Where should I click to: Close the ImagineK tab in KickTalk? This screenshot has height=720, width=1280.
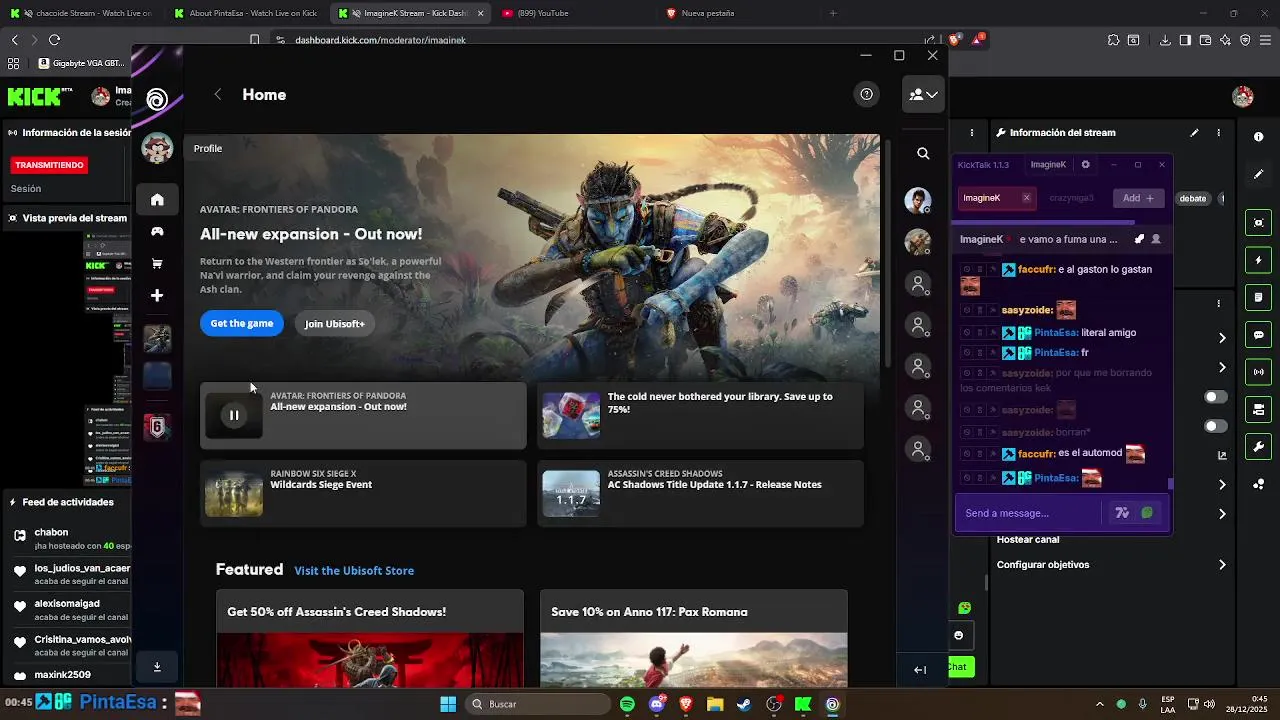1026,198
